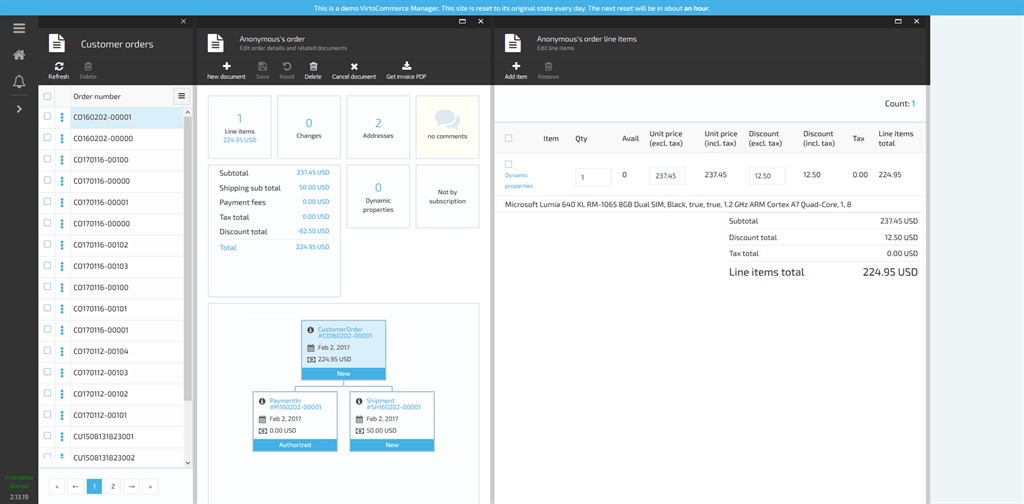Open the Line items widget
This screenshot has height=504, width=1024.
pyautogui.click(x=240, y=127)
